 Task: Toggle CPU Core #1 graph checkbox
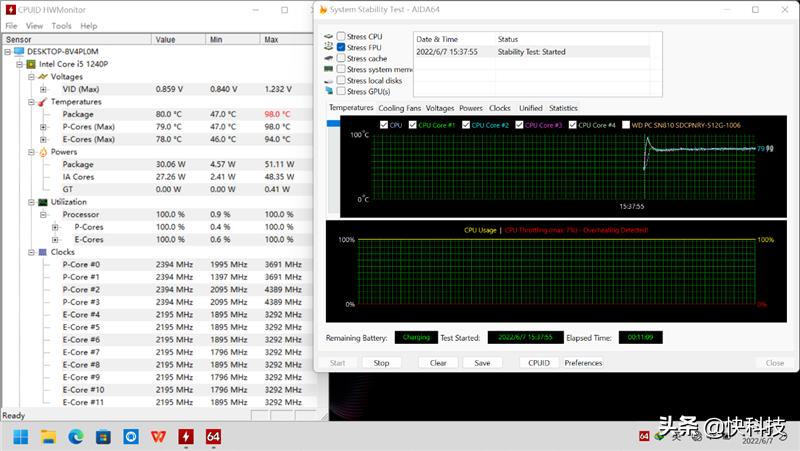click(x=412, y=125)
